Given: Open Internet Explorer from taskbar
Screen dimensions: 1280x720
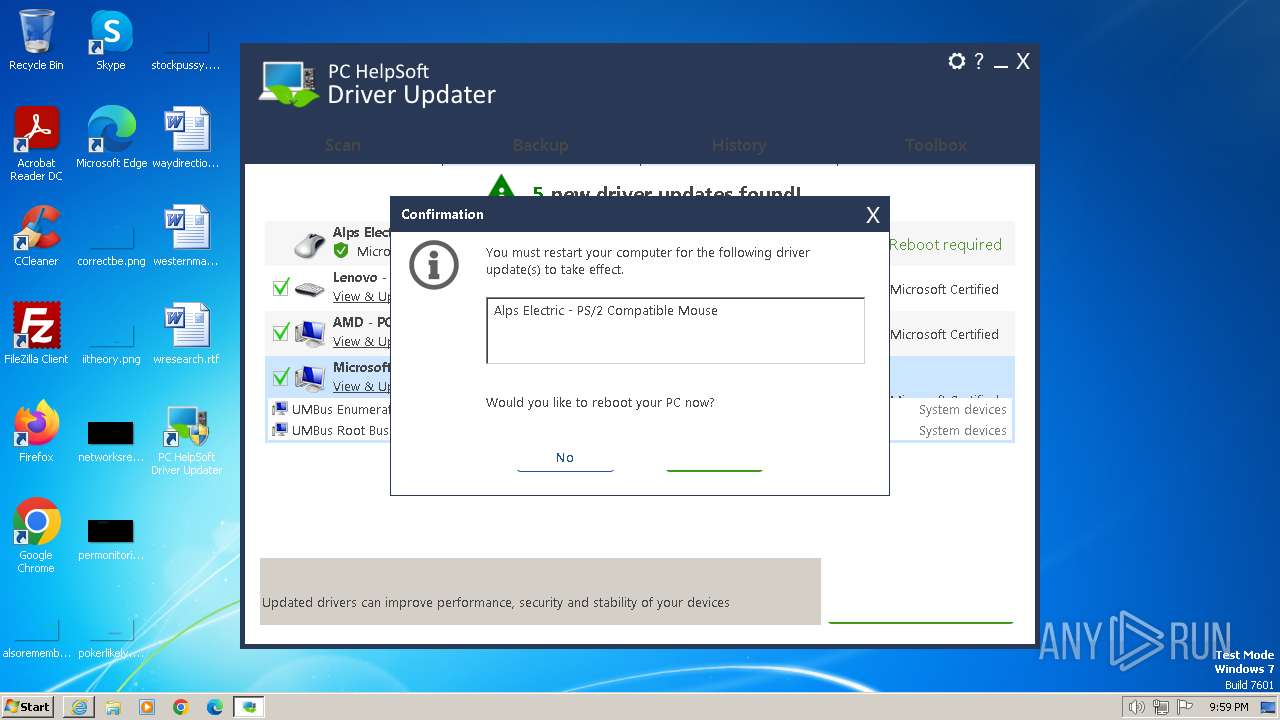Looking at the screenshot, I should tap(79, 707).
